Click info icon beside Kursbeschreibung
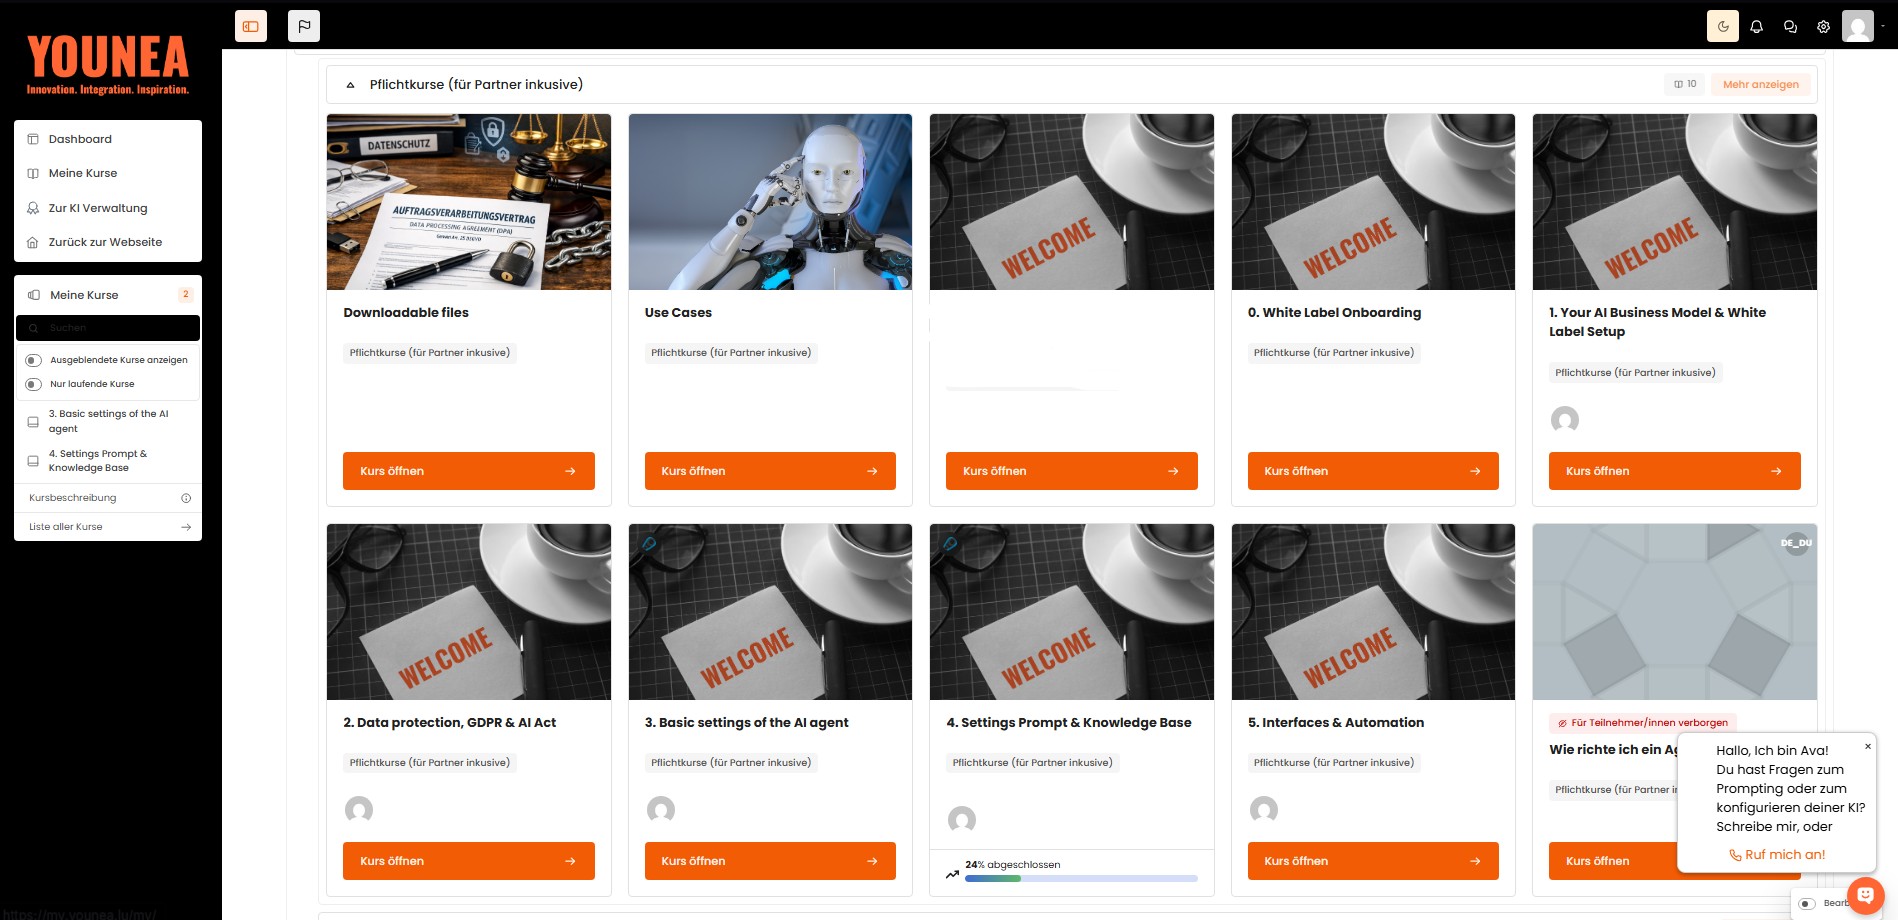 tap(186, 498)
